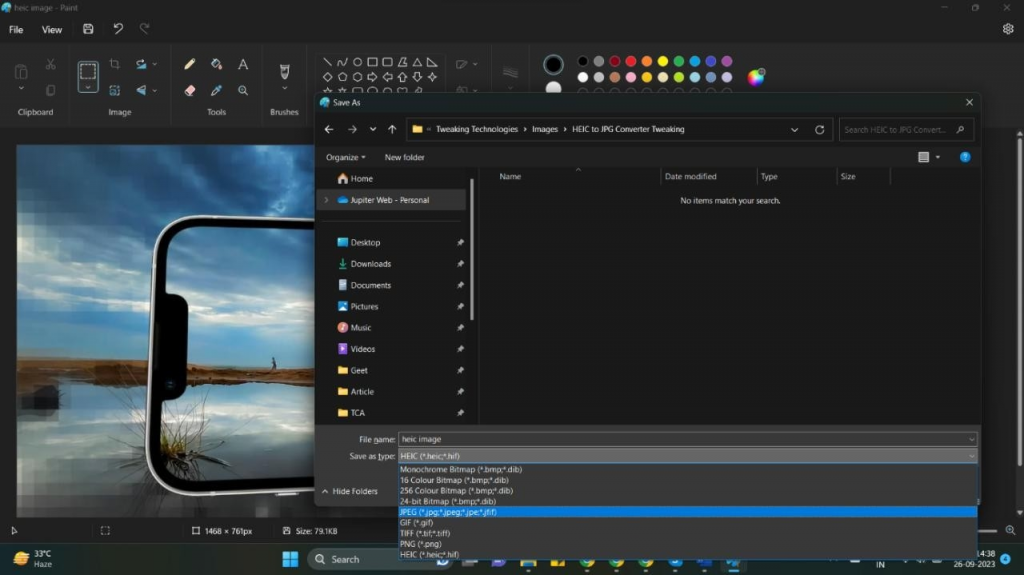1024x575 pixels.
Task: Select the Eraser tool
Action: [189, 90]
